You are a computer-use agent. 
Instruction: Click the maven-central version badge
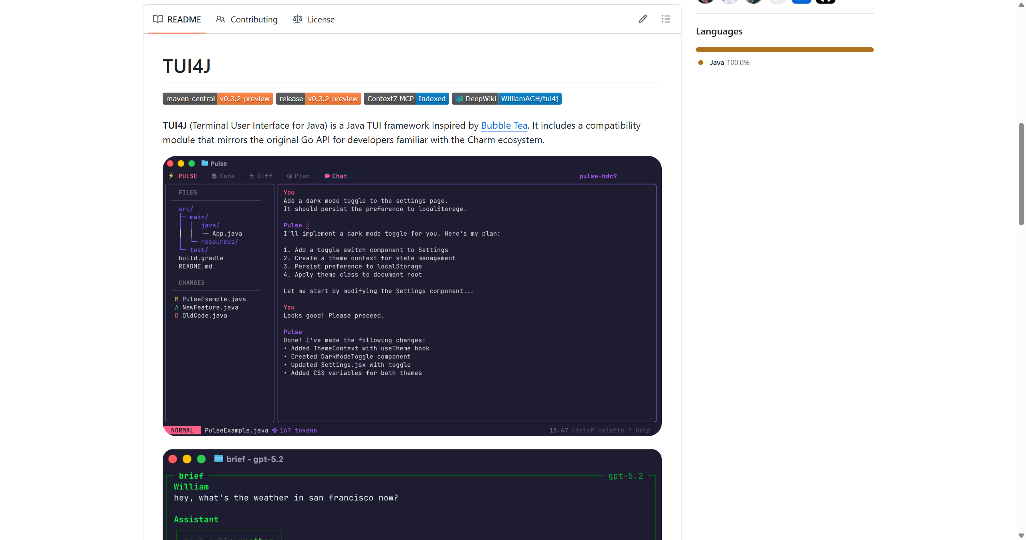click(217, 99)
